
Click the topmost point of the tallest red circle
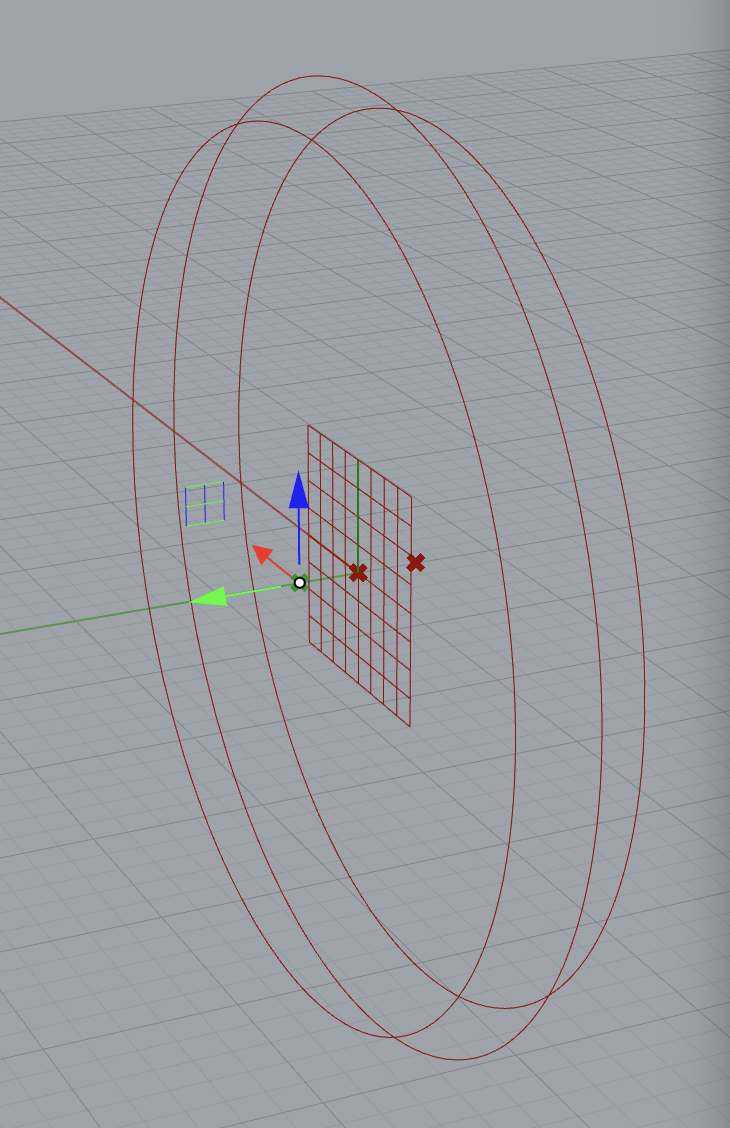pyautogui.click(x=320, y=76)
